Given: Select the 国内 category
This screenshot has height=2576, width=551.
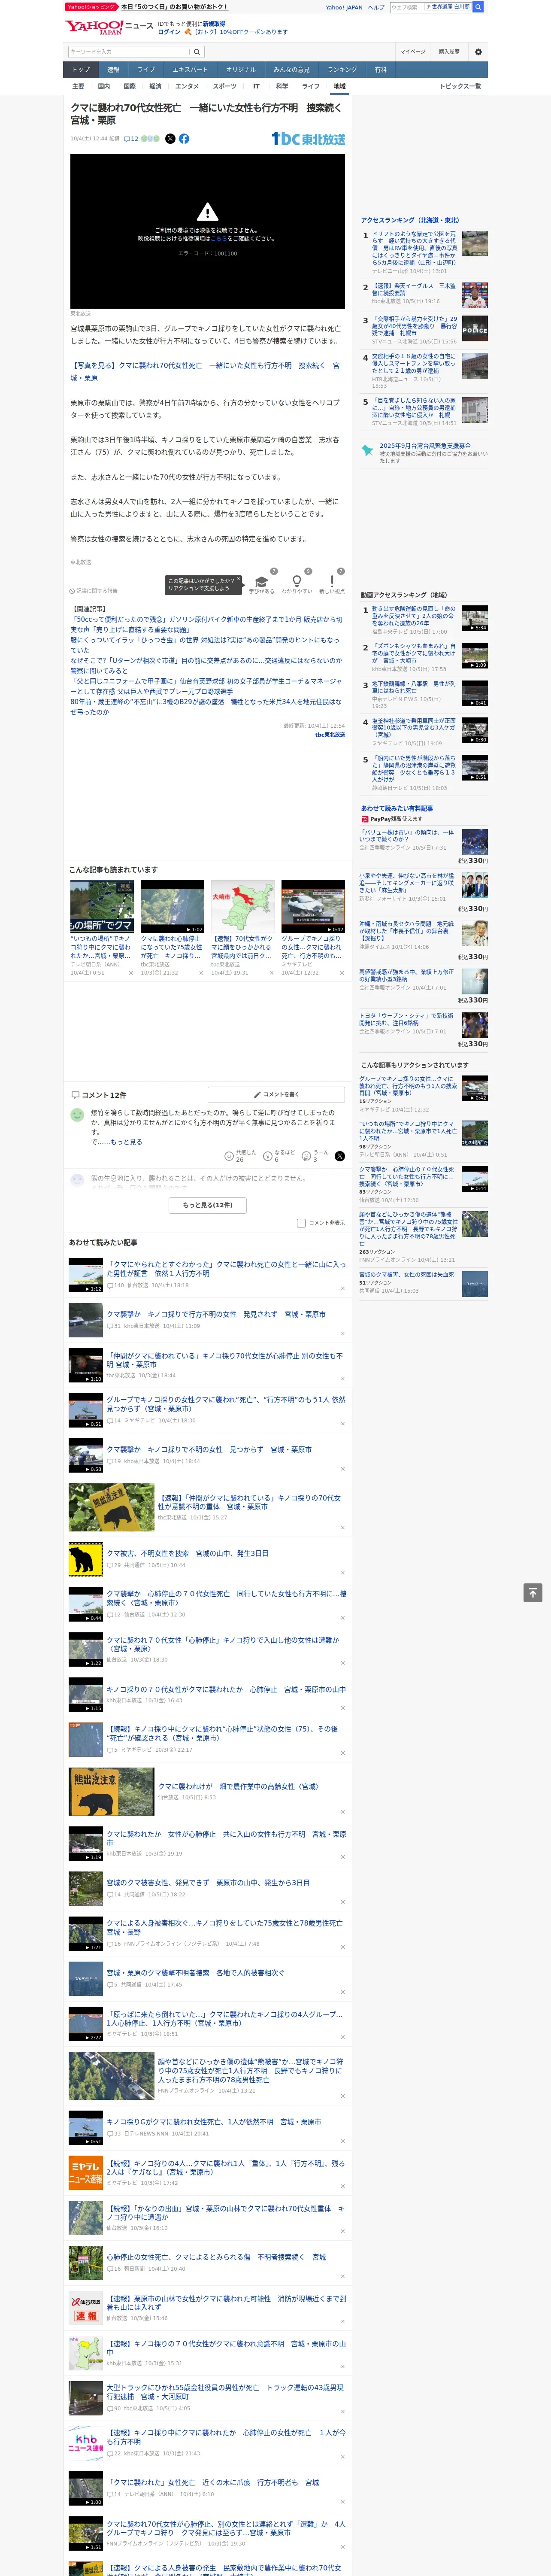Looking at the screenshot, I should pyautogui.click(x=104, y=86).
